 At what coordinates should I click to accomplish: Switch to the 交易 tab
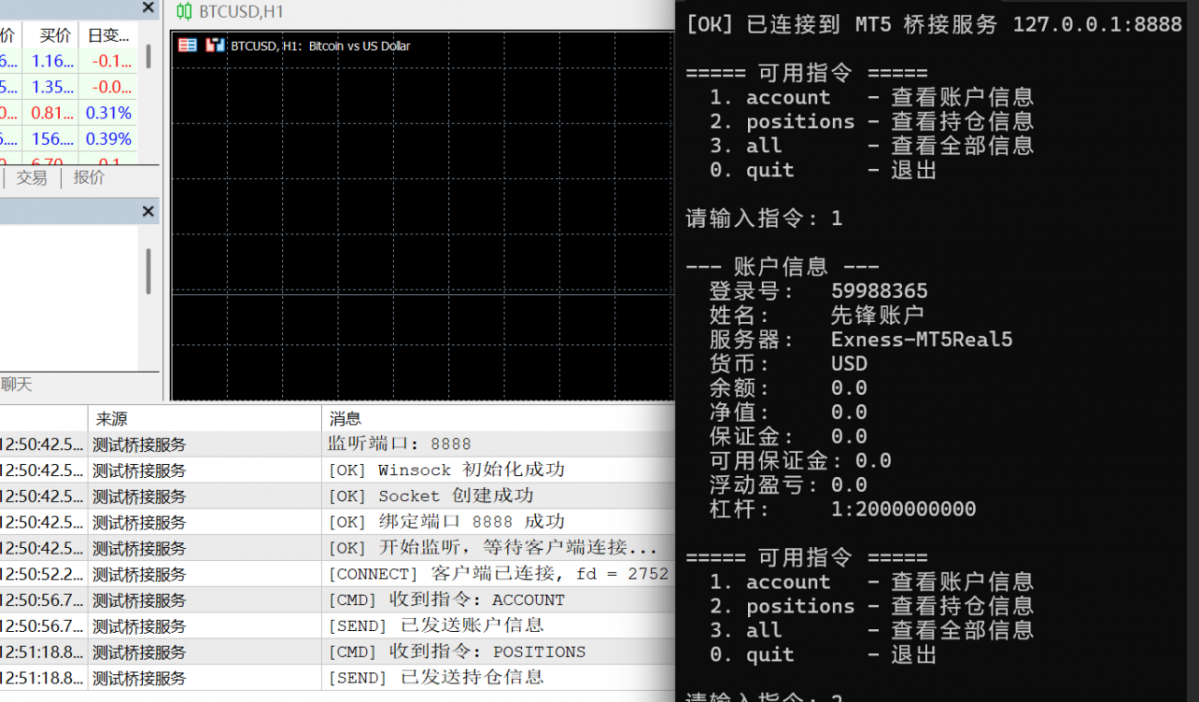coord(31,177)
